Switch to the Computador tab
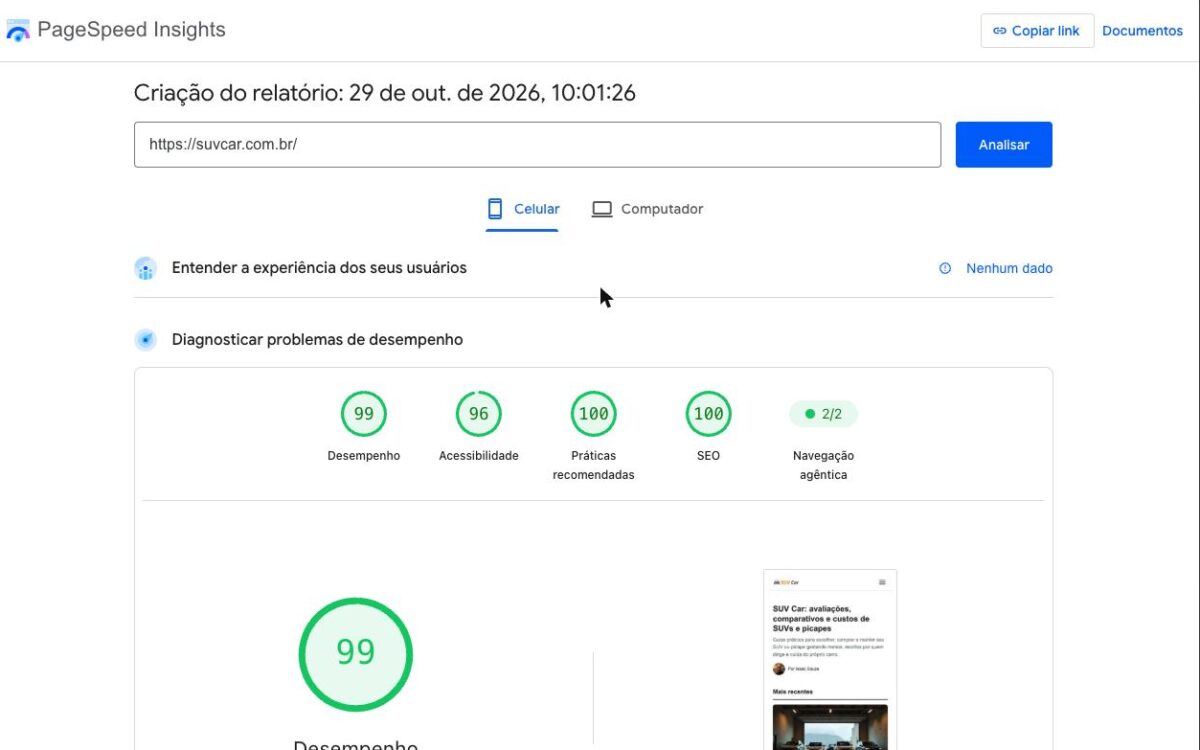This screenshot has height=750, width=1200. click(647, 209)
